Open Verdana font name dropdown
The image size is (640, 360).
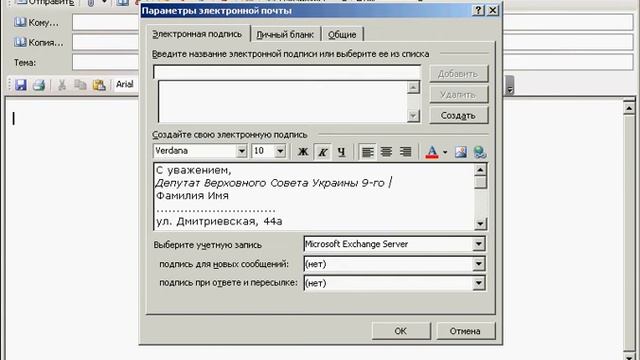(x=241, y=151)
